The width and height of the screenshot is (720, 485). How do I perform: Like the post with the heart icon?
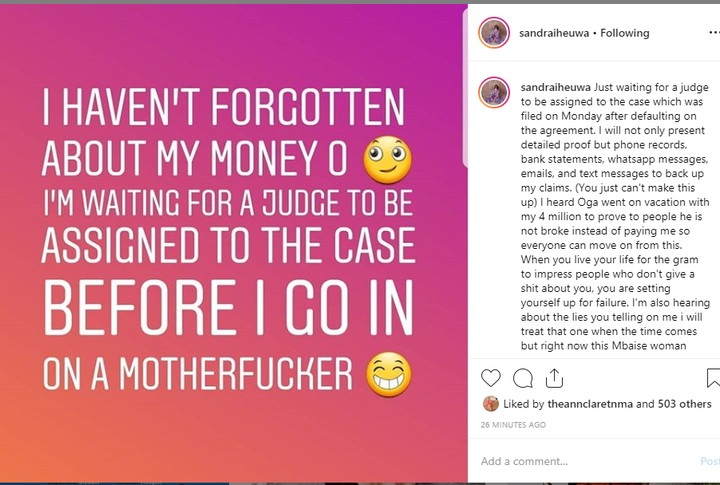point(491,378)
